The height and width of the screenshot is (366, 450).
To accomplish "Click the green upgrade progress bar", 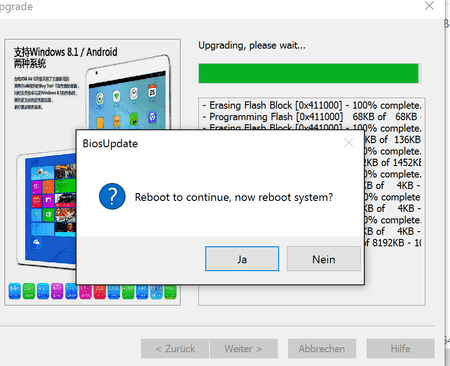I will [x=309, y=73].
